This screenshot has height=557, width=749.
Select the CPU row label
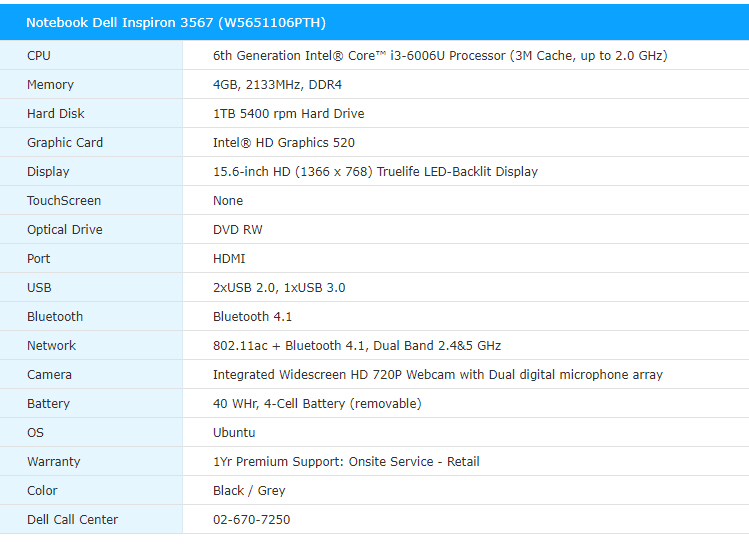(x=39, y=56)
